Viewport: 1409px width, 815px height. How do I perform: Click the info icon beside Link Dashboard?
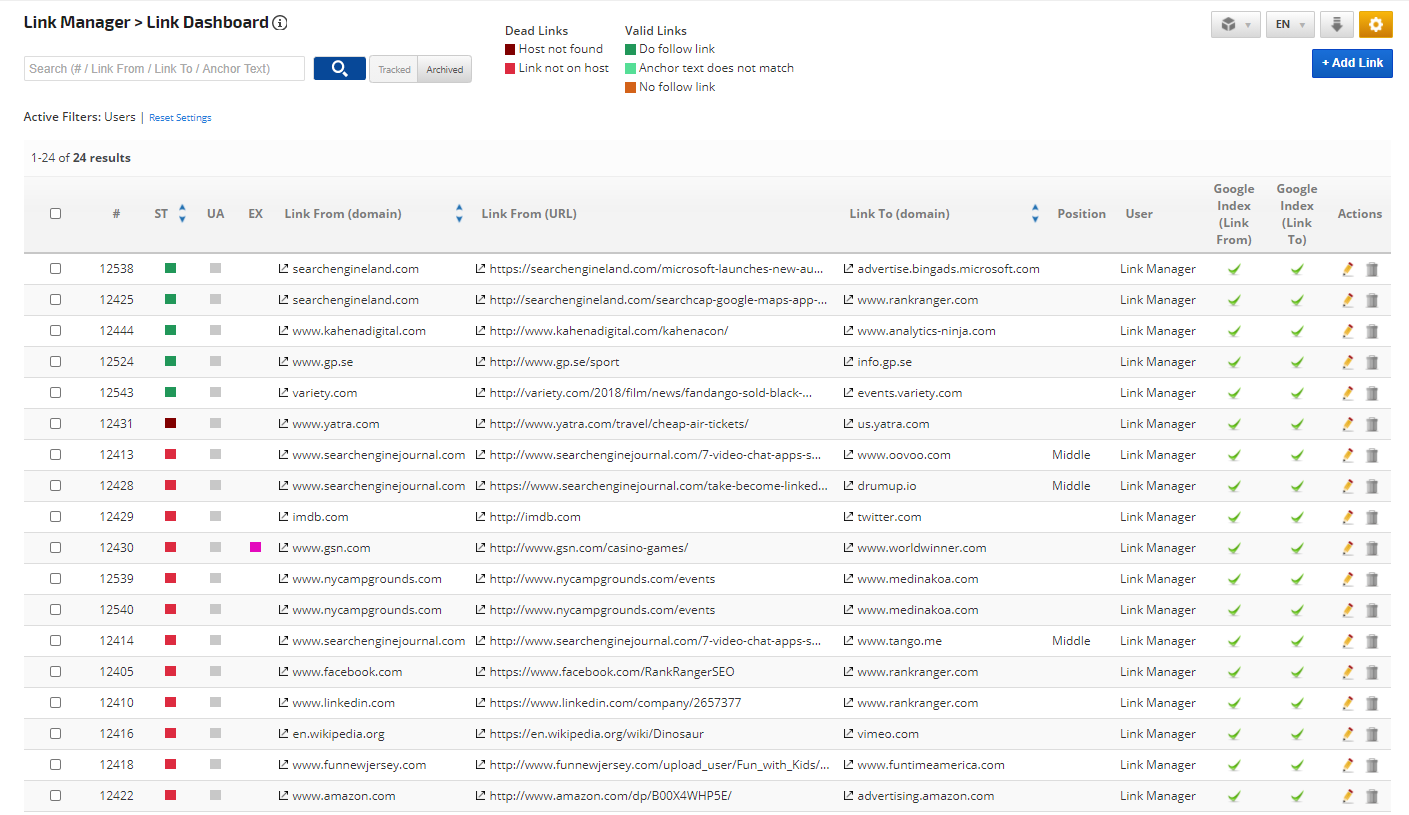click(280, 23)
